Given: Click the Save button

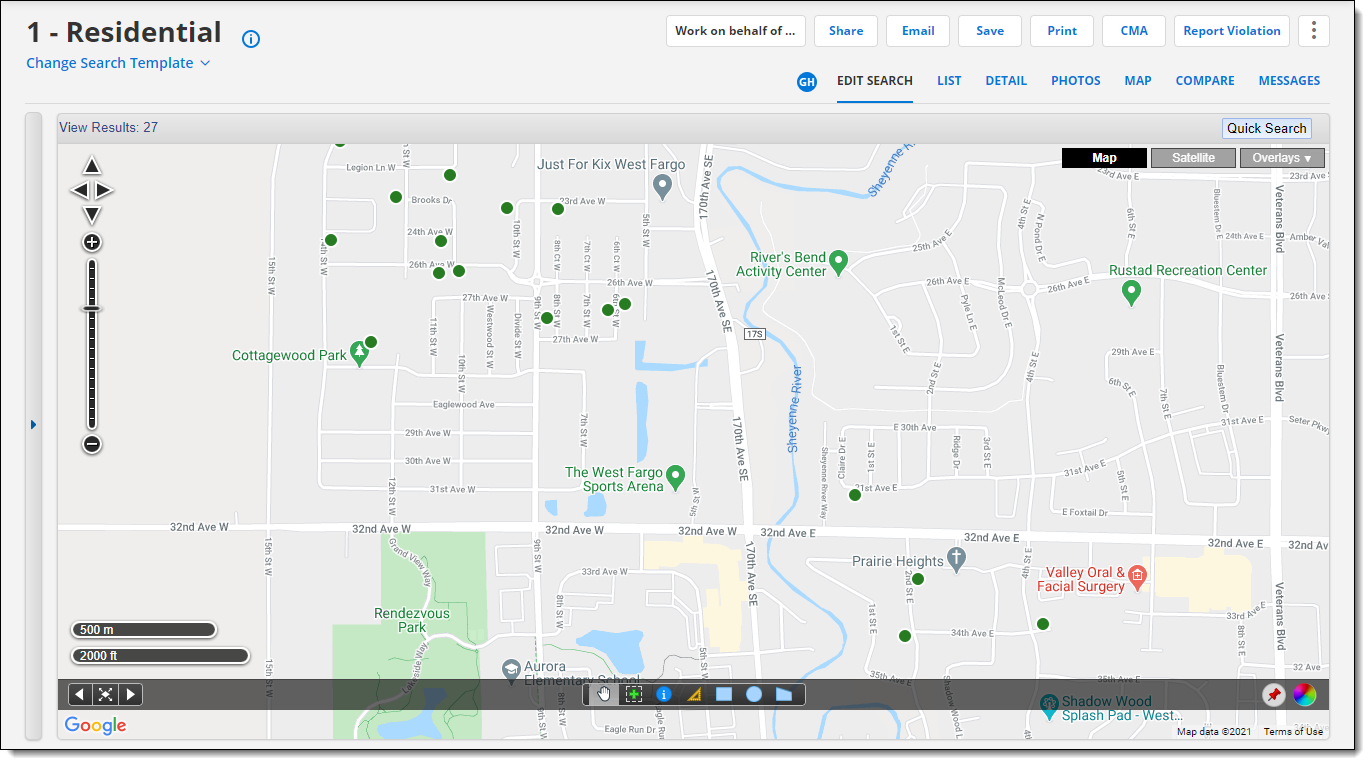Looking at the screenshot, I should click(990, 31).
